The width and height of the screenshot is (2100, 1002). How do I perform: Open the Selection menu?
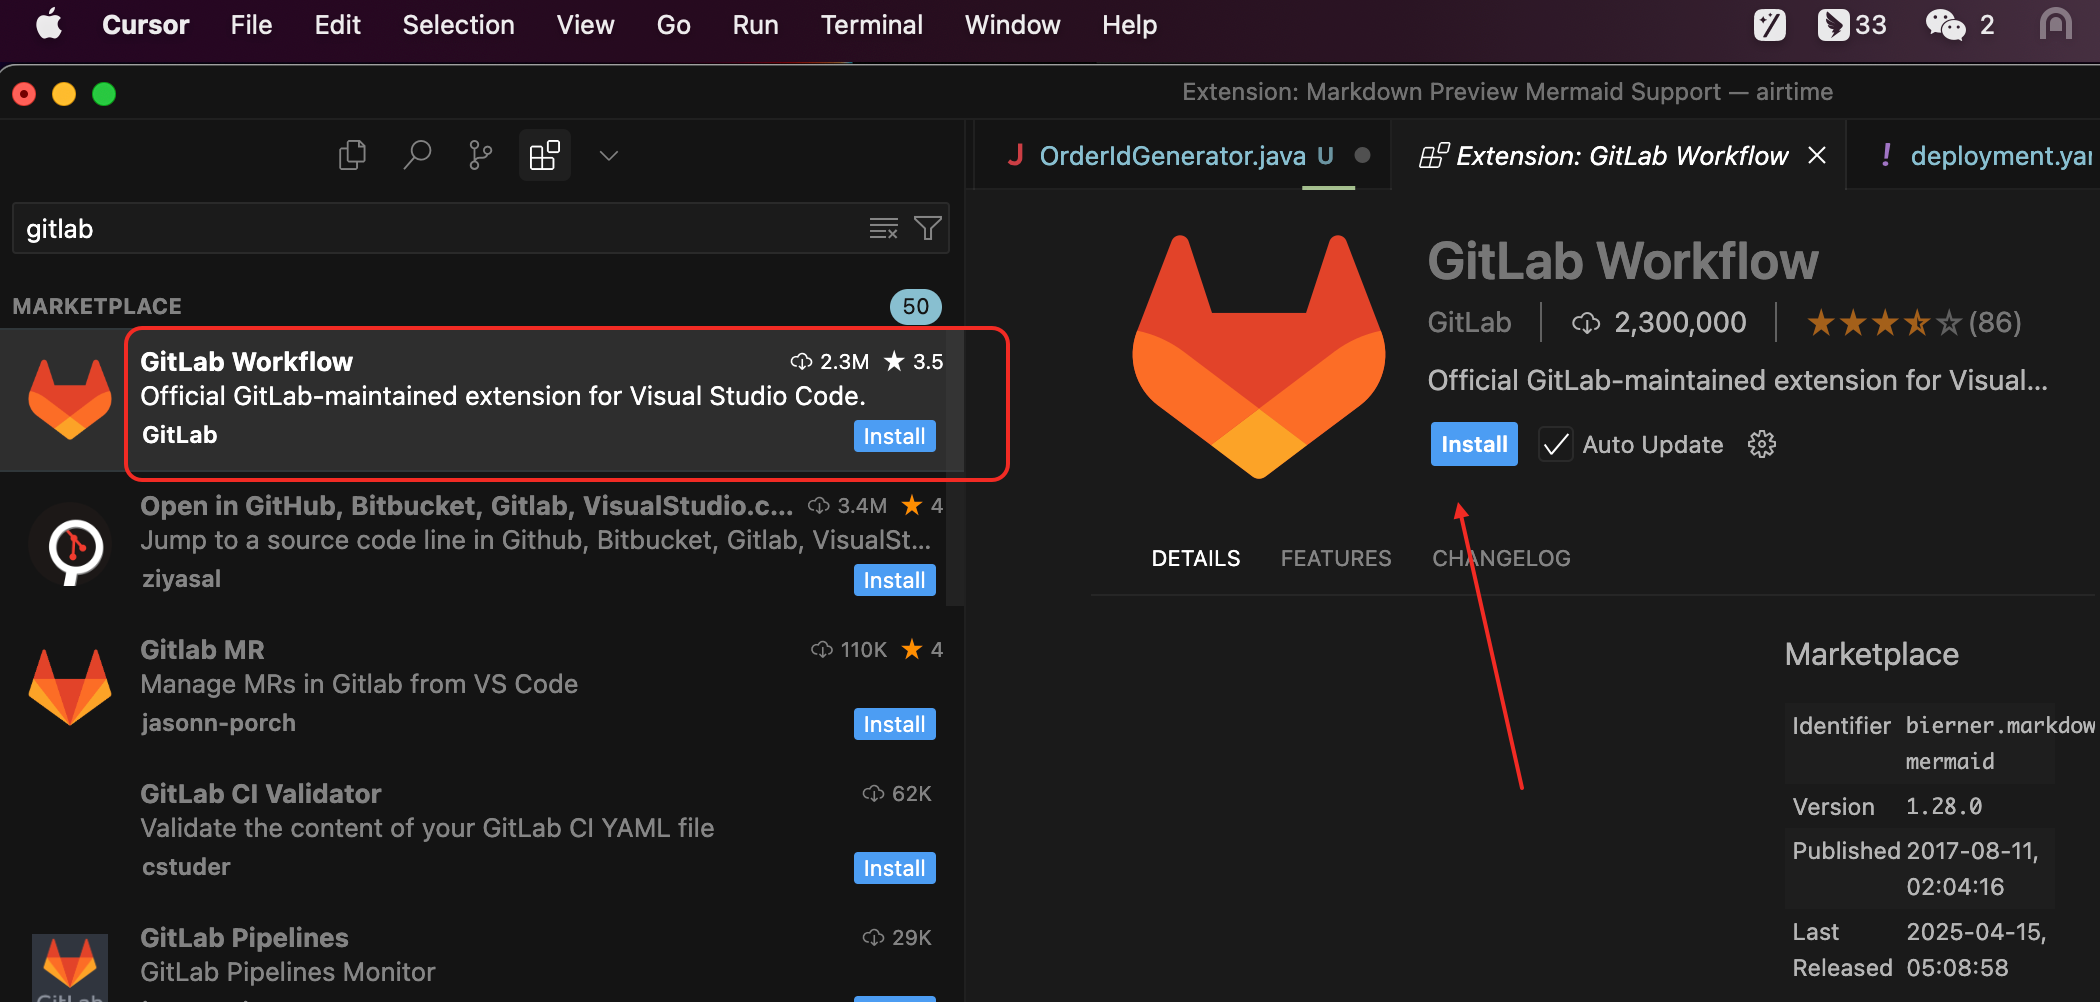point(459,25)
